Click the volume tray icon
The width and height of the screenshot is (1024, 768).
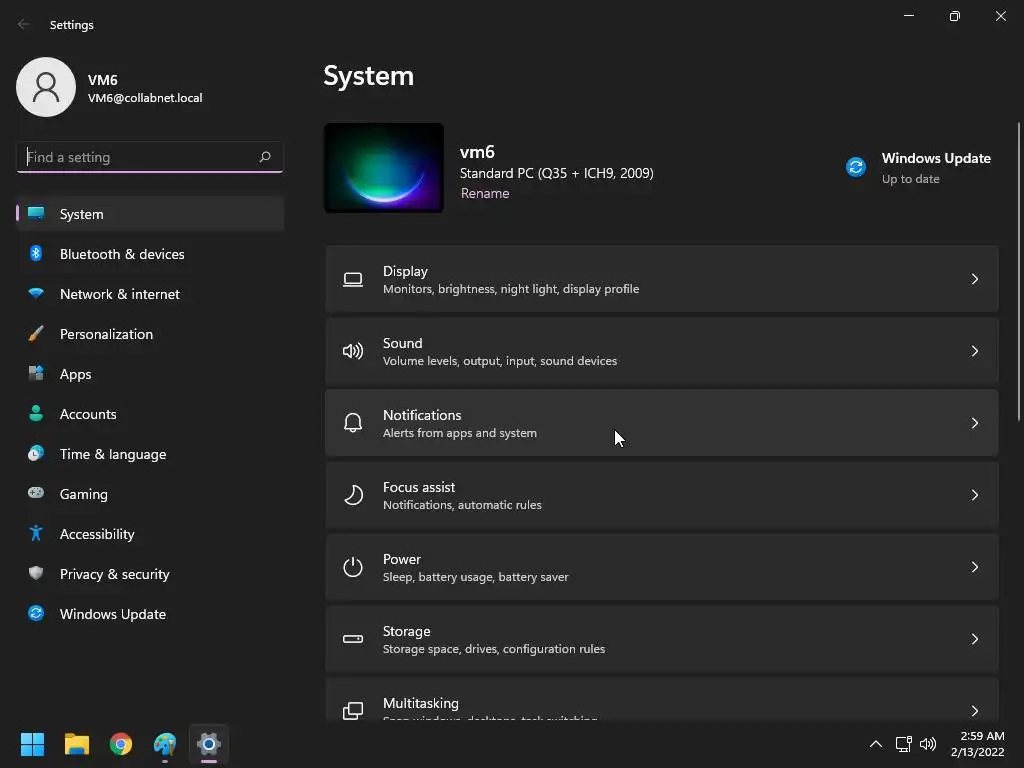927,744
